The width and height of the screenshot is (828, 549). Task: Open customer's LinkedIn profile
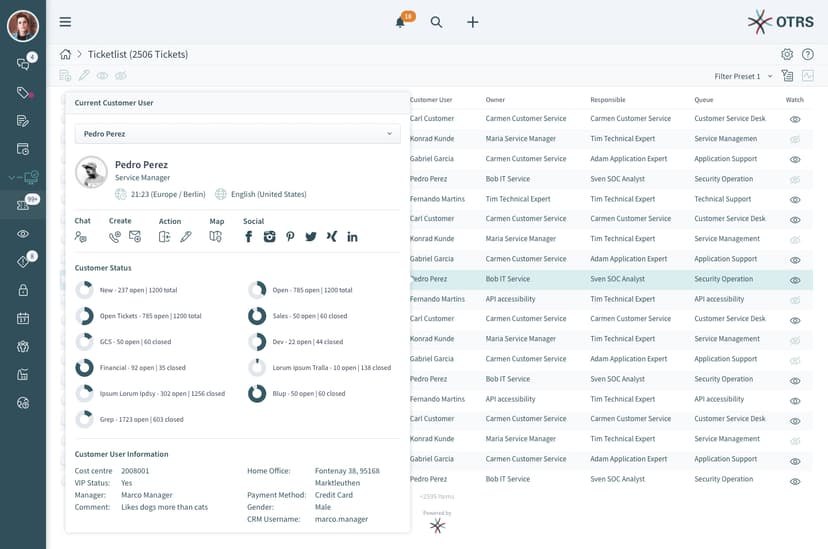[x=352, y=237]
